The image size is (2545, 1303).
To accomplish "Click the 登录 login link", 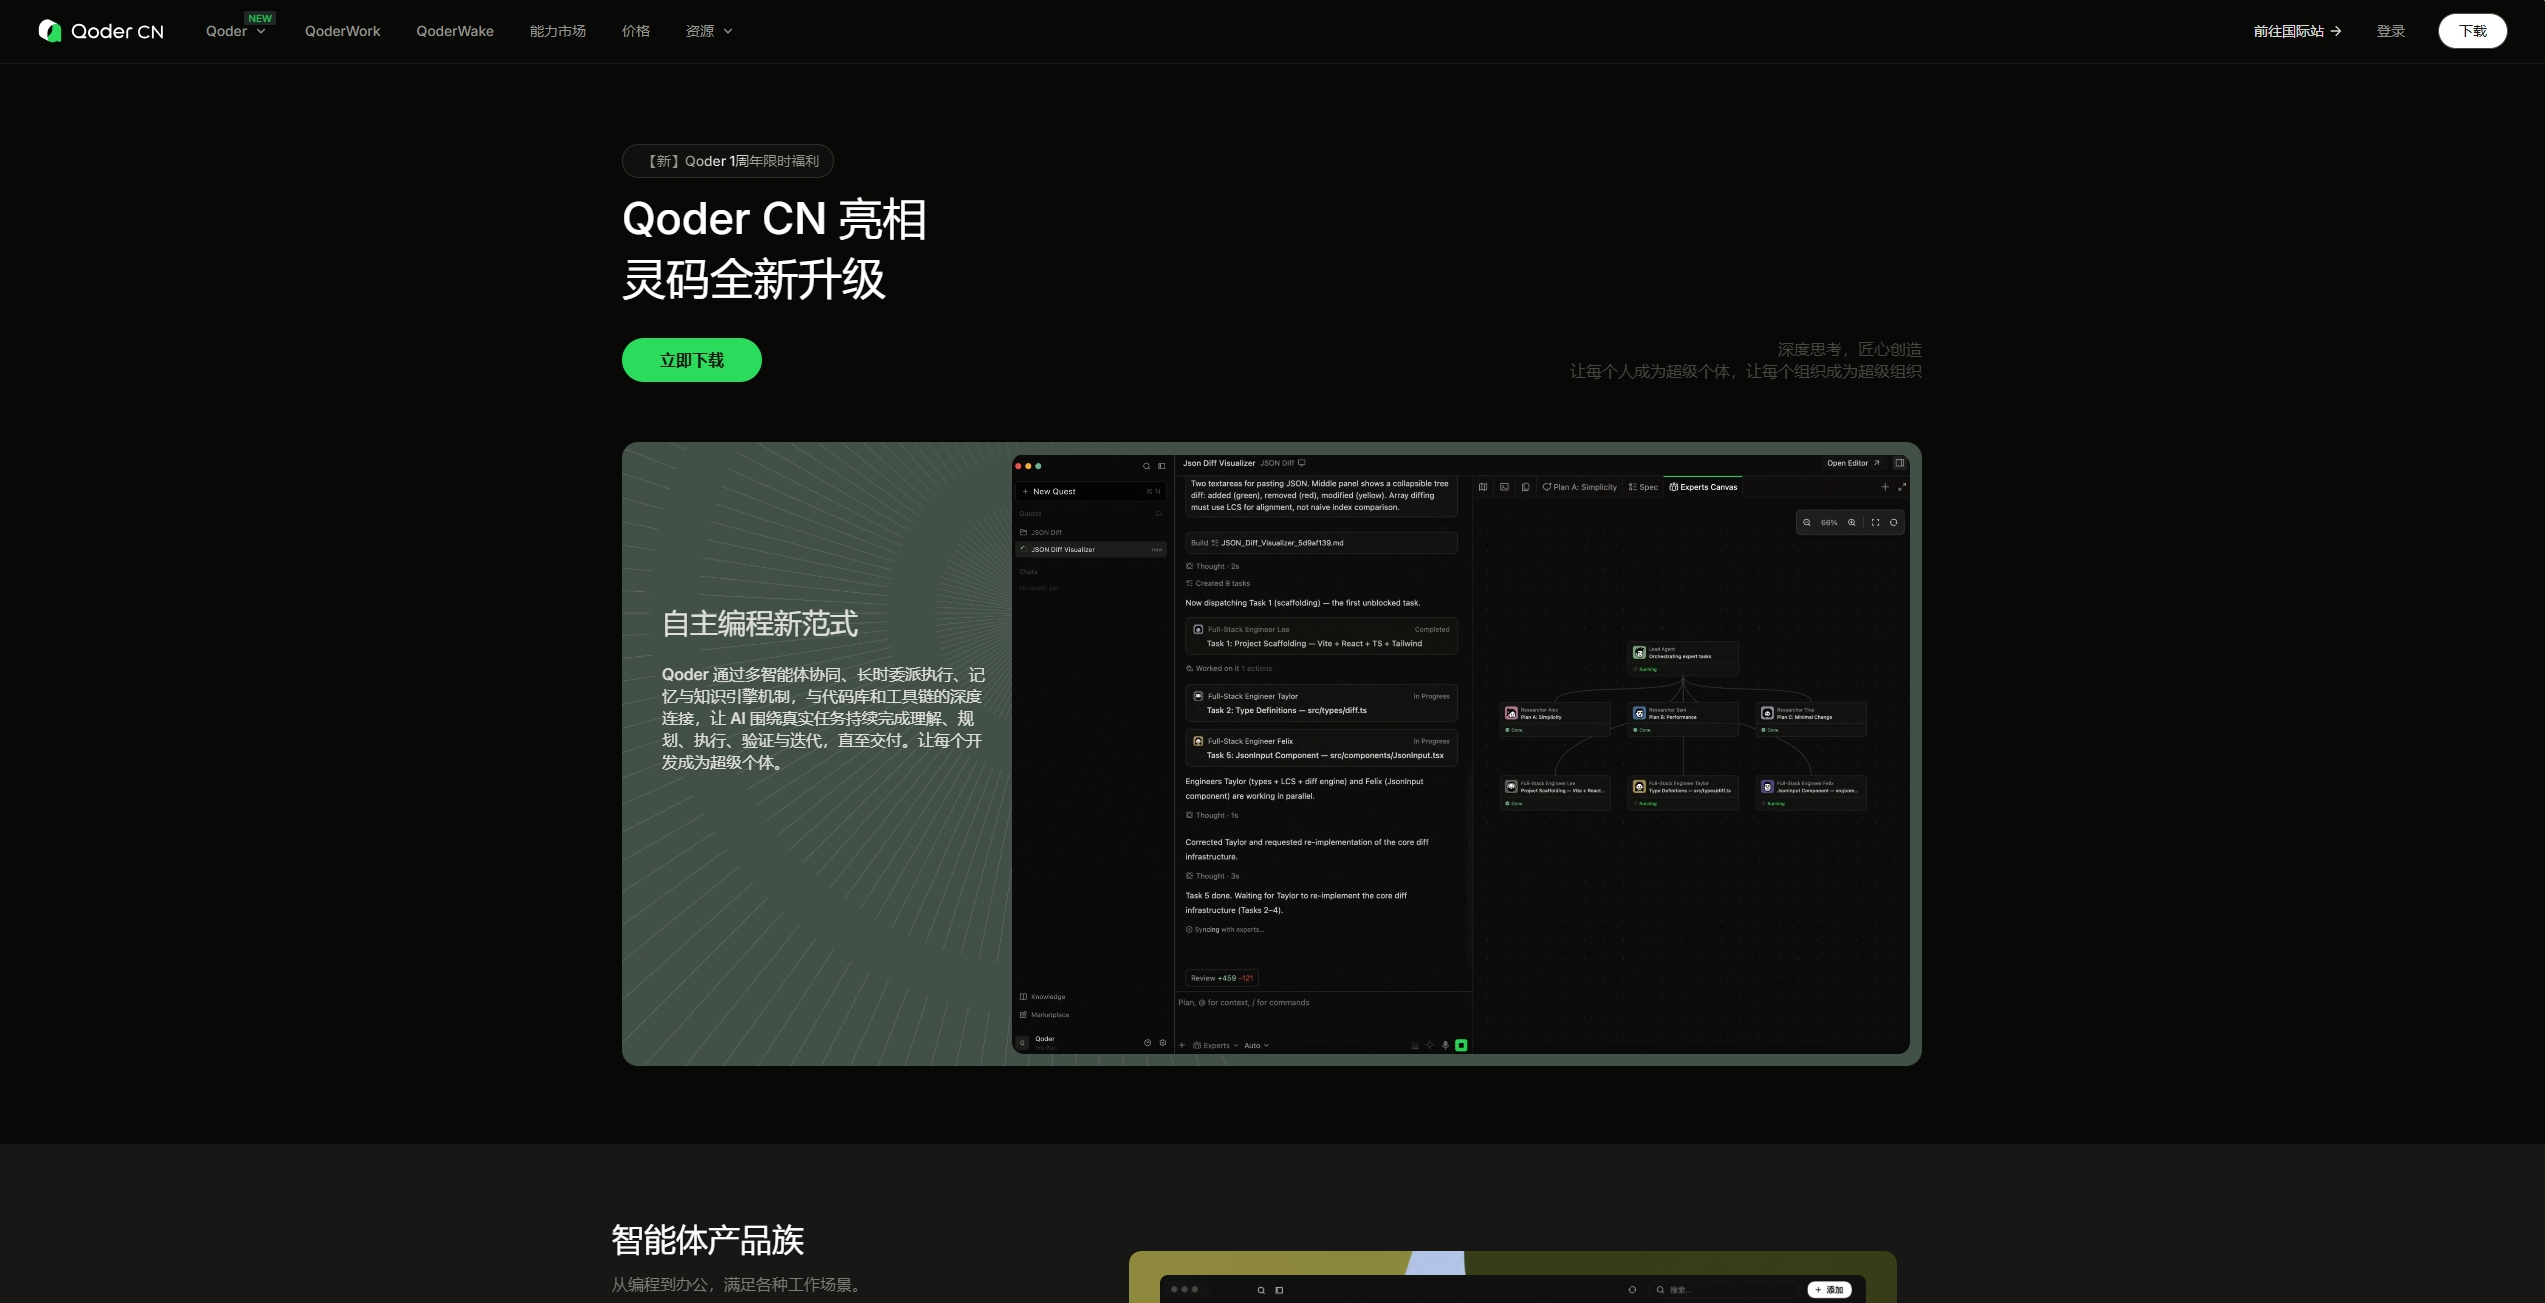I will coord(2391,31).
